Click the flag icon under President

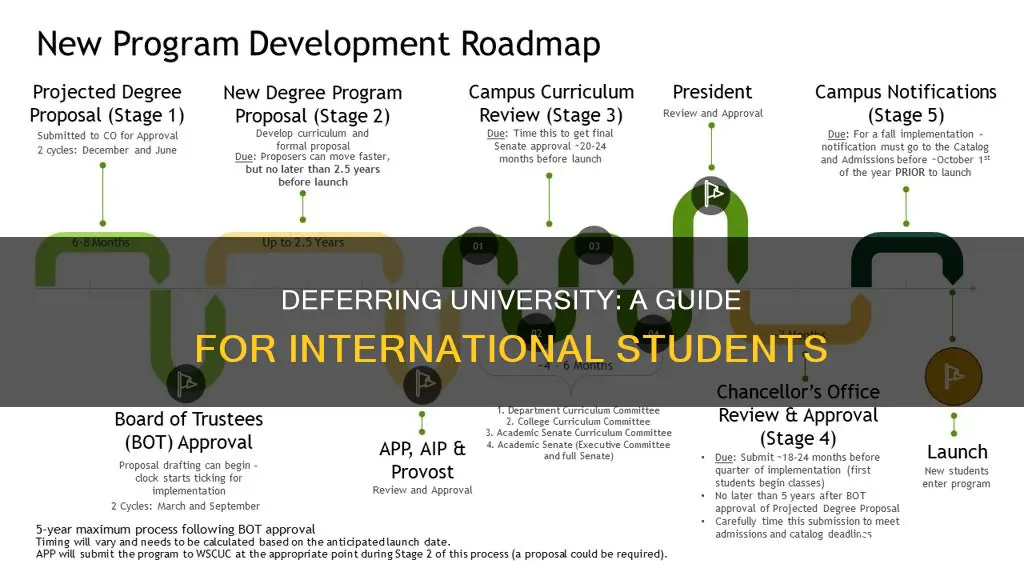coord(711,195)
